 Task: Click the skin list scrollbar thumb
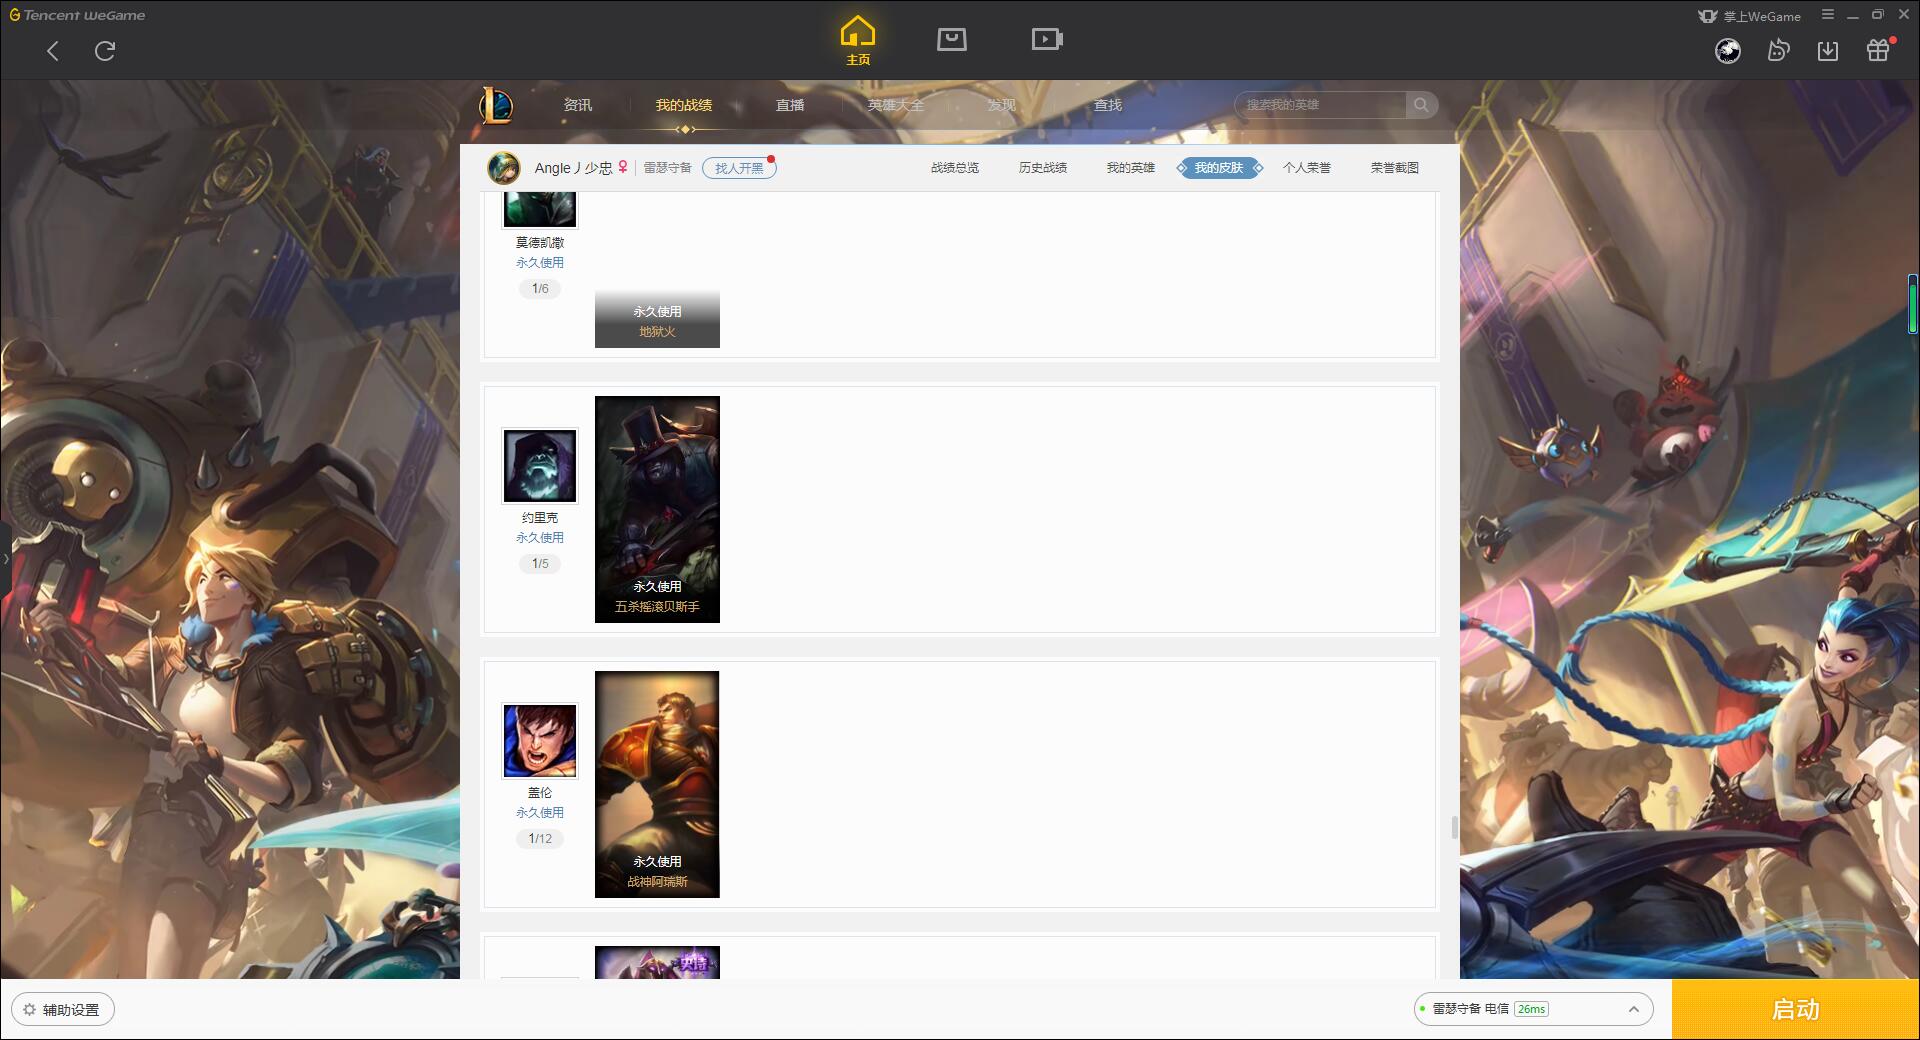[1454, 828]
